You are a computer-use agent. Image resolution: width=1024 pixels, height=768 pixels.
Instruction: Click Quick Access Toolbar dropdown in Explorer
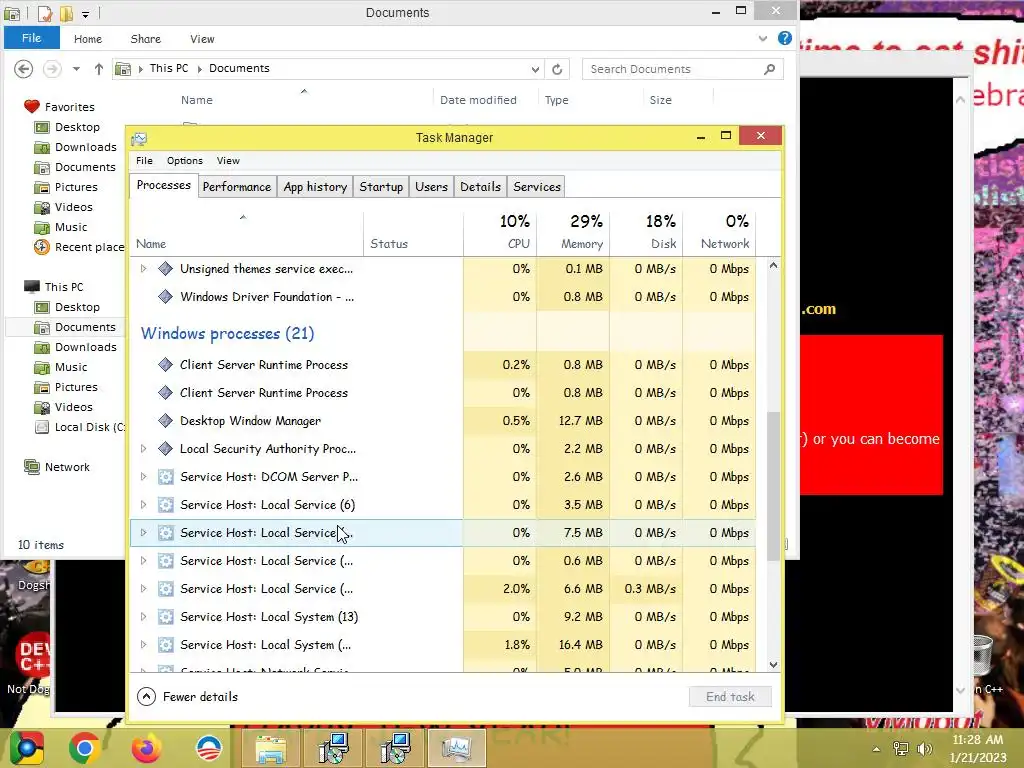pos(86,14)
